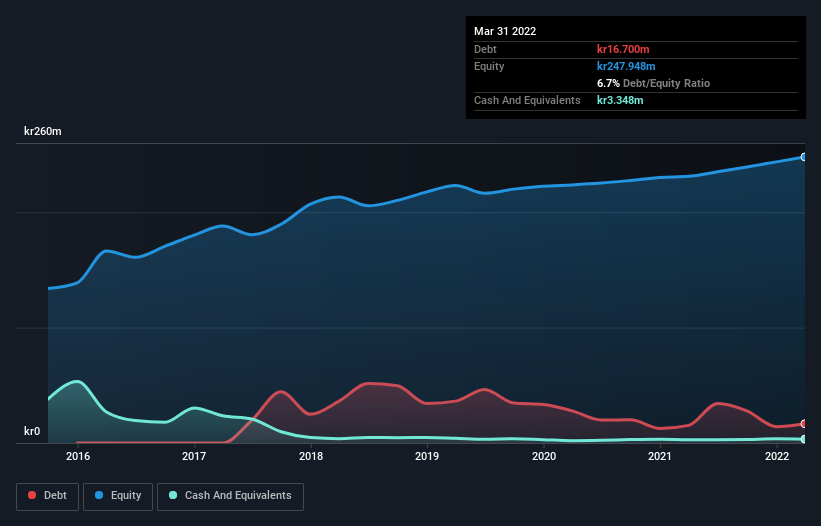Click the 2022 x-axis label
This screenshot has height=526, width=821.
[777, 456]
